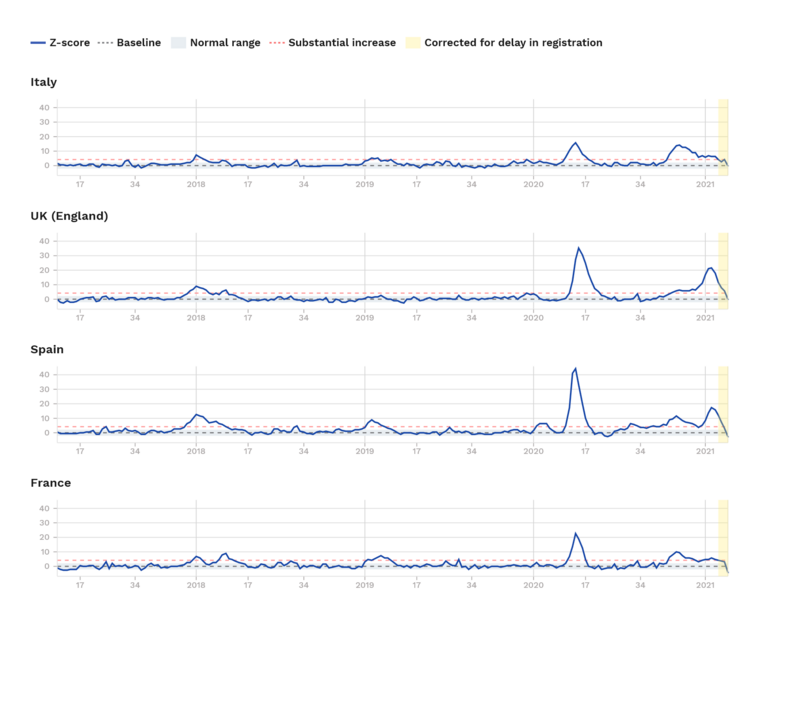The height and width of the screenshot is (719, 800).
Task: Click the 2021 label on France chart axis
Action: [706, 585]
